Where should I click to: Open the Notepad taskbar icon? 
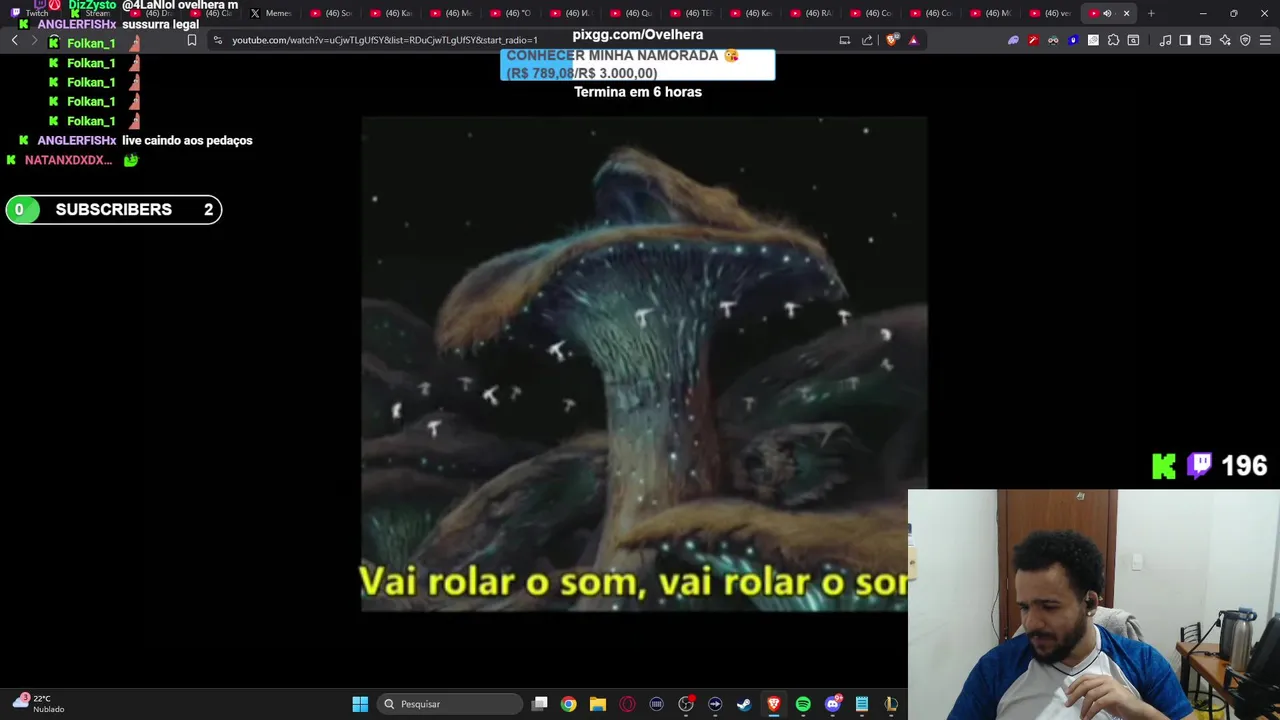861,704
